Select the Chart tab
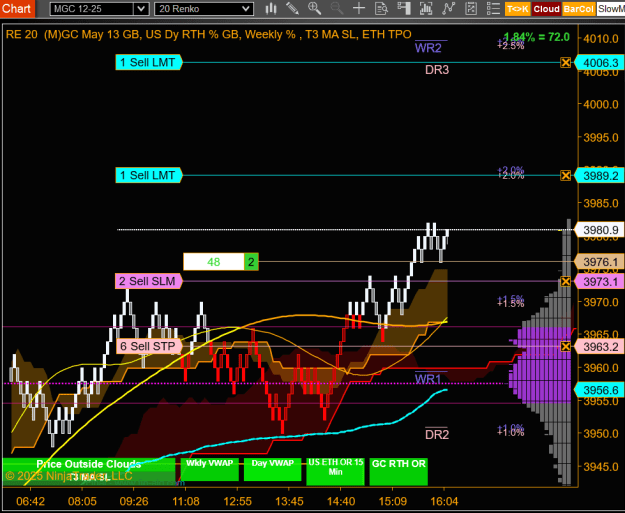The image size is (625, 513). pyautogui.click(x=17, y=8)
